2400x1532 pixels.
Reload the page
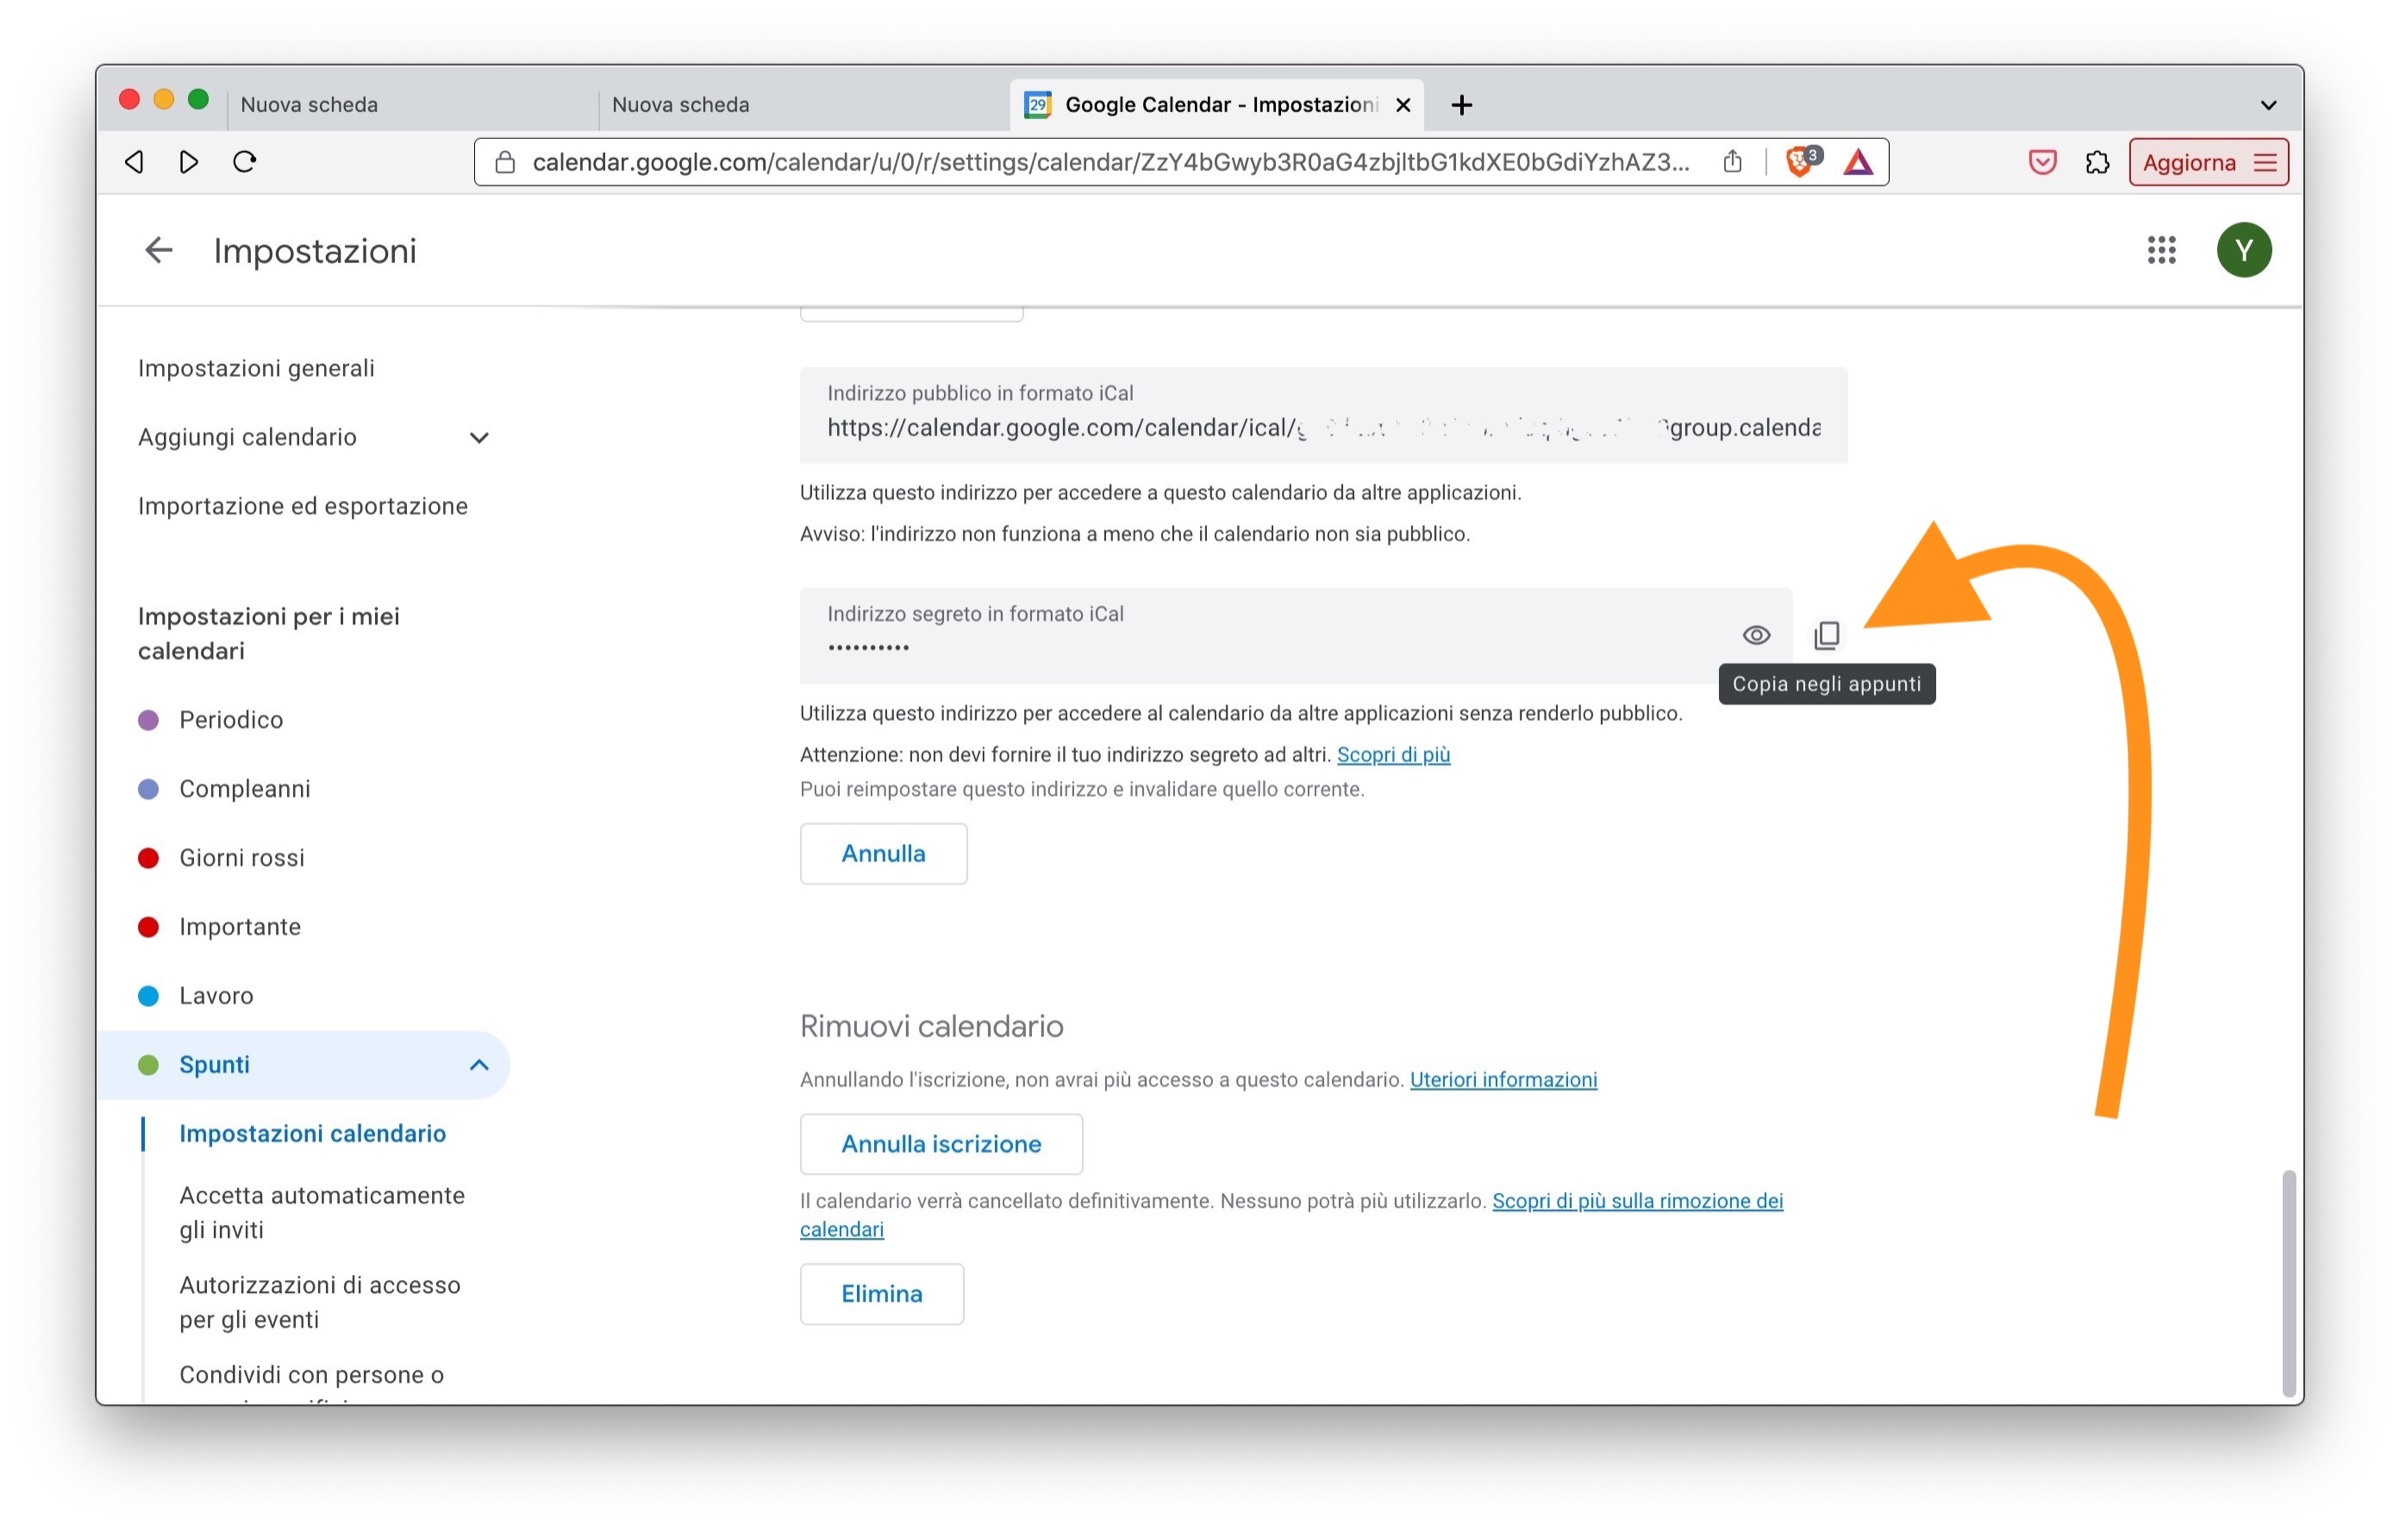[x=245, y=162]
